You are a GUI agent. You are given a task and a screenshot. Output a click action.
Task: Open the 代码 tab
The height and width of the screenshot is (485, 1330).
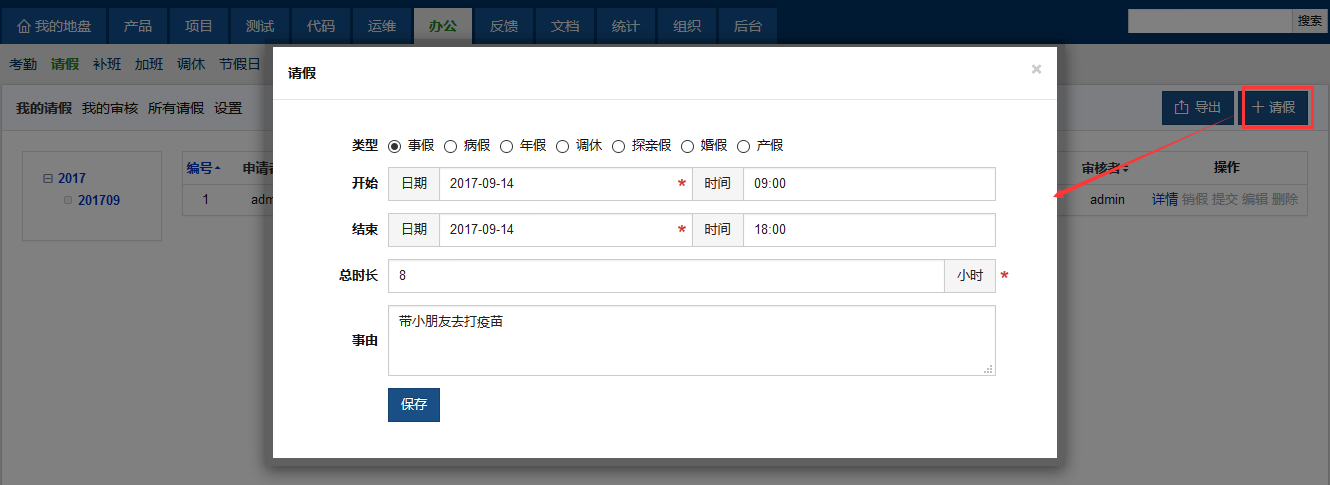(x=321, y=26)
